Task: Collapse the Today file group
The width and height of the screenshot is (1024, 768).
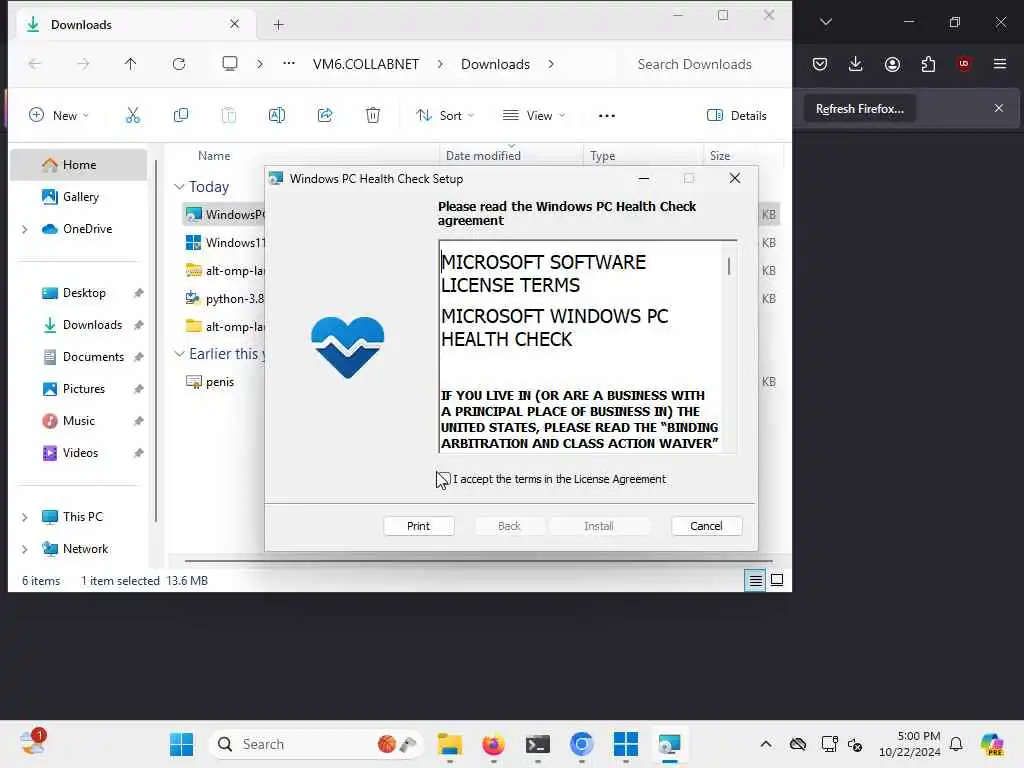Action: (x=179, y=187)
